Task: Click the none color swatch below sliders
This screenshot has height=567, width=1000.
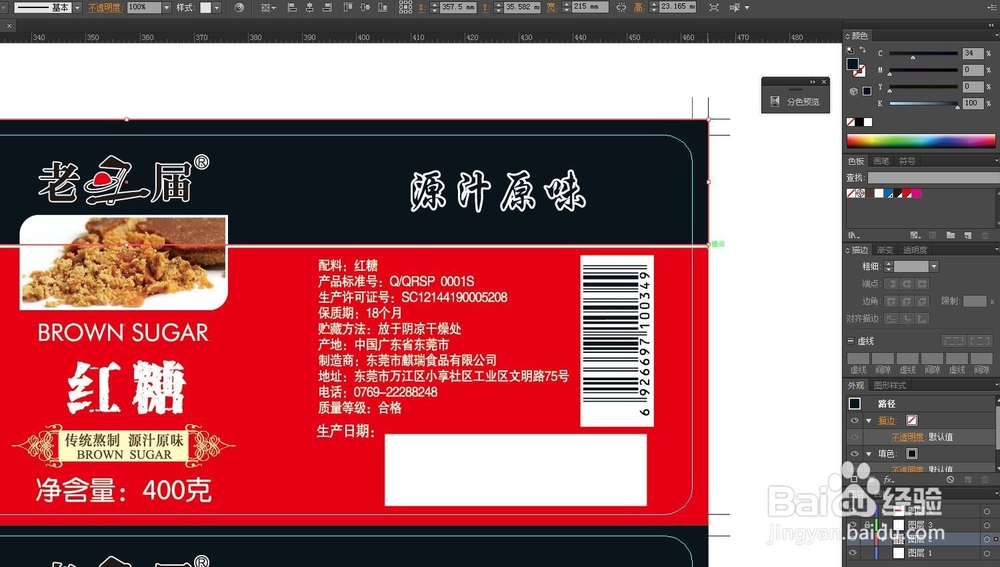Action: [x=851, y=122]
